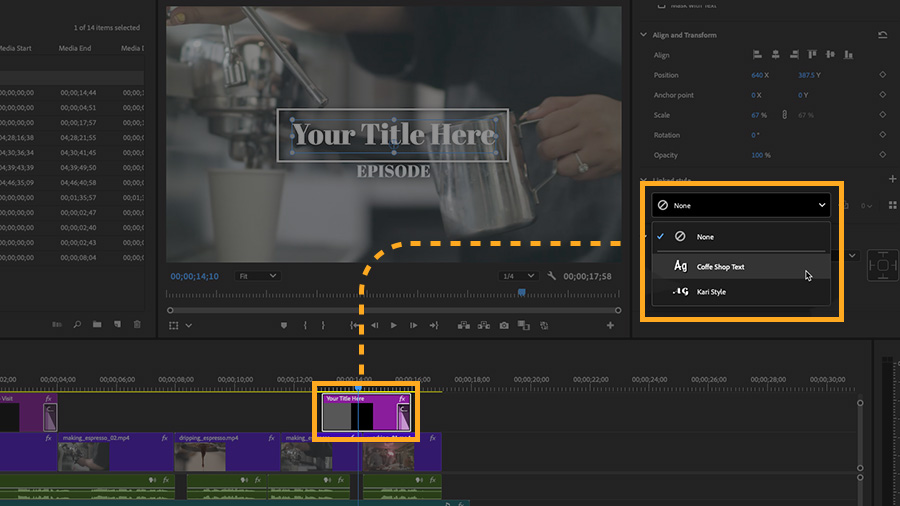The height and width of the screenshot is (506, 900).
Task: Select None in the style list
Action: tap(741, 236)
